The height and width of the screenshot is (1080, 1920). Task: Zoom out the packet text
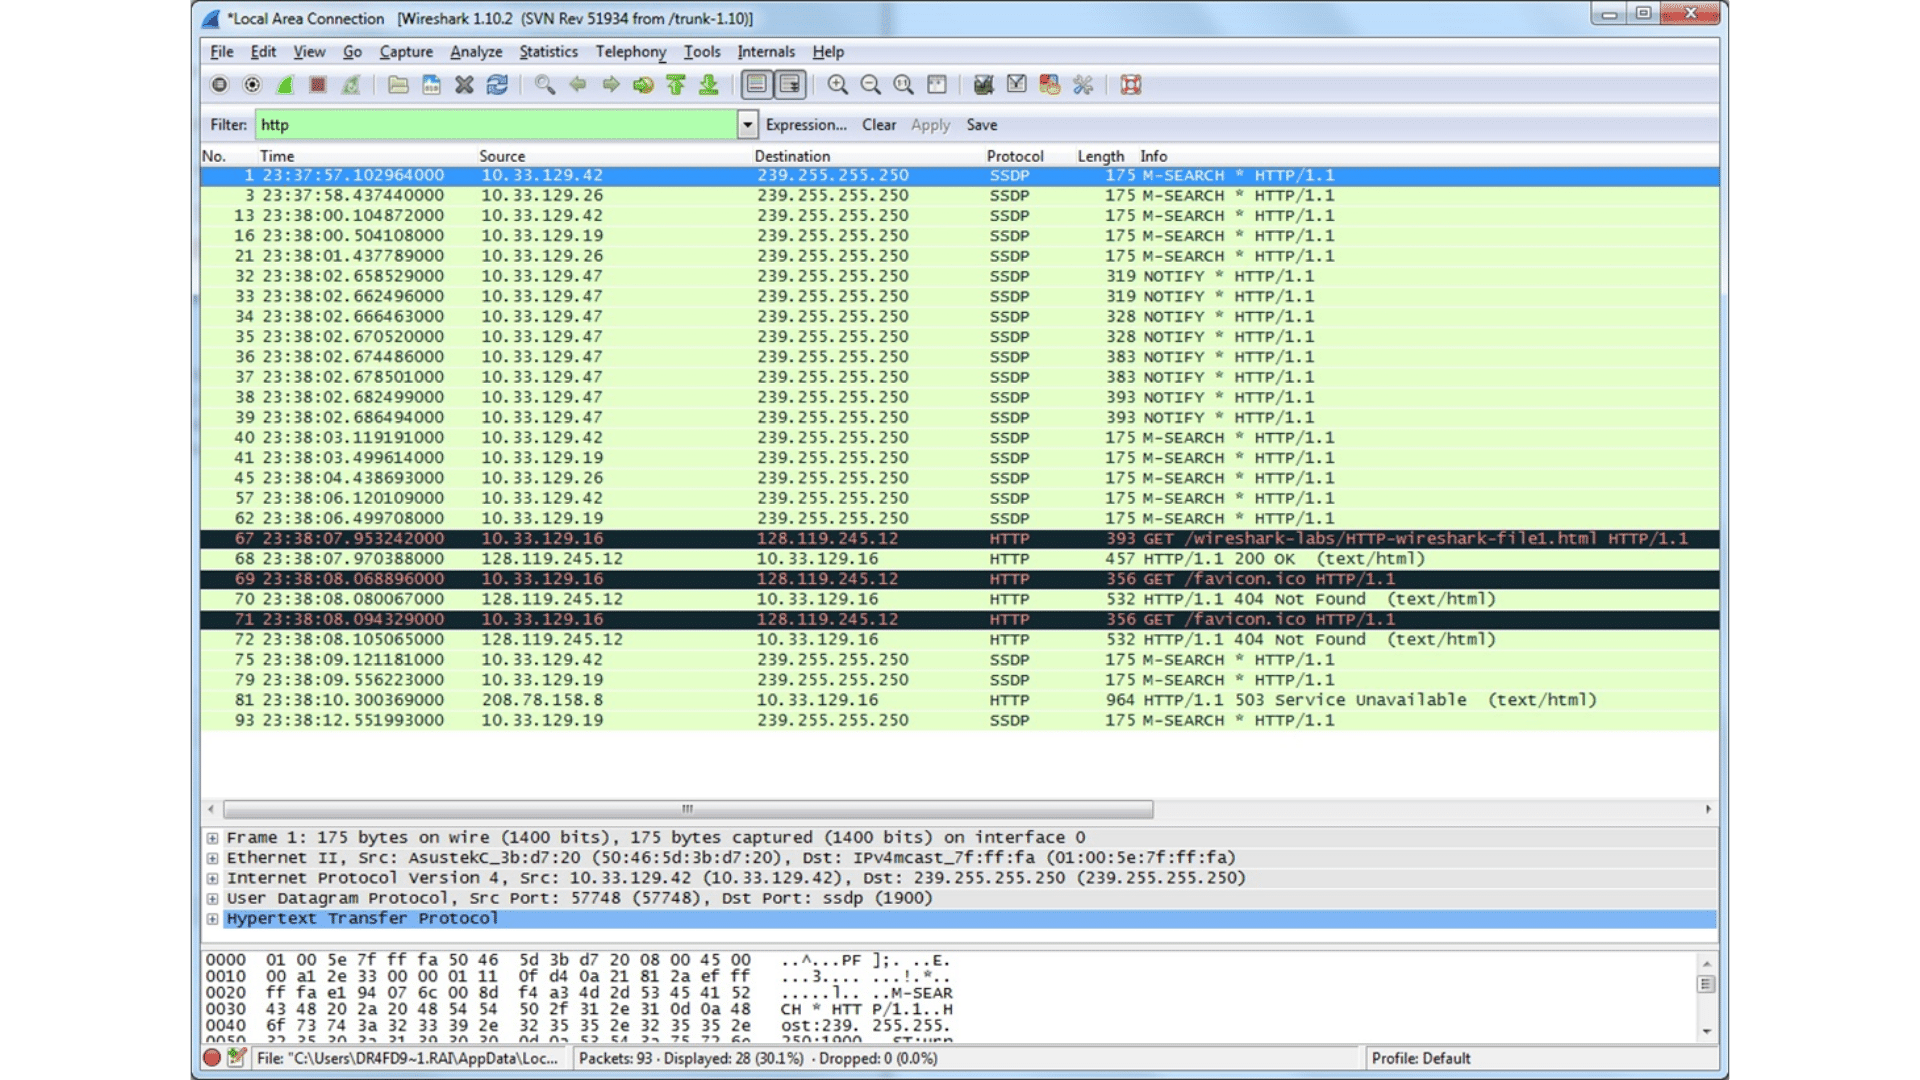click(871, 85)
